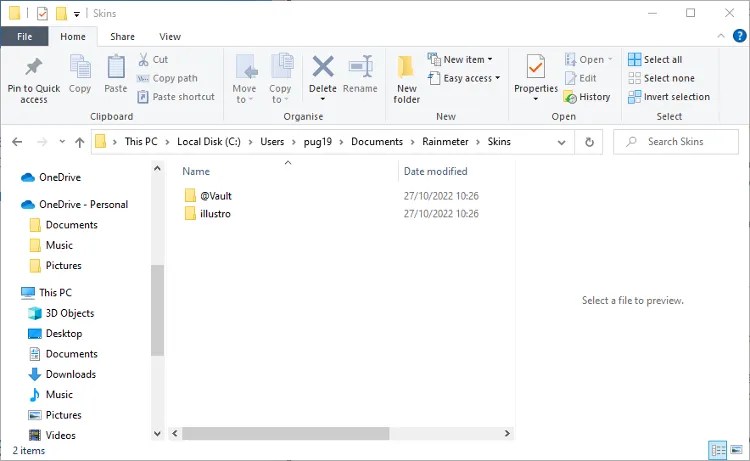The width and height of the screenshot is (750, 461).
Task: Select the illustro folder
Action: [x=207, y=213]
